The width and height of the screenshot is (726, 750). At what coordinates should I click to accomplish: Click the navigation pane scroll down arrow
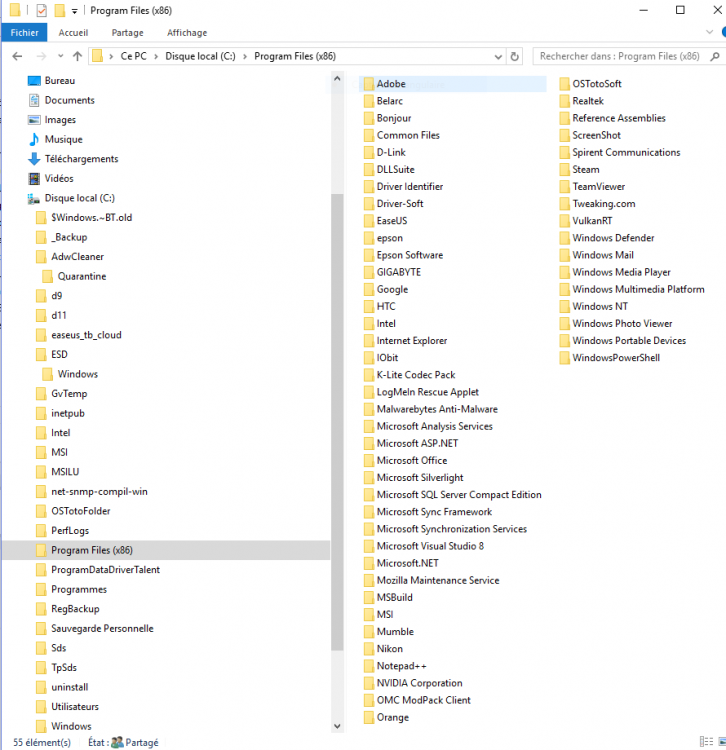pos(337,726)
